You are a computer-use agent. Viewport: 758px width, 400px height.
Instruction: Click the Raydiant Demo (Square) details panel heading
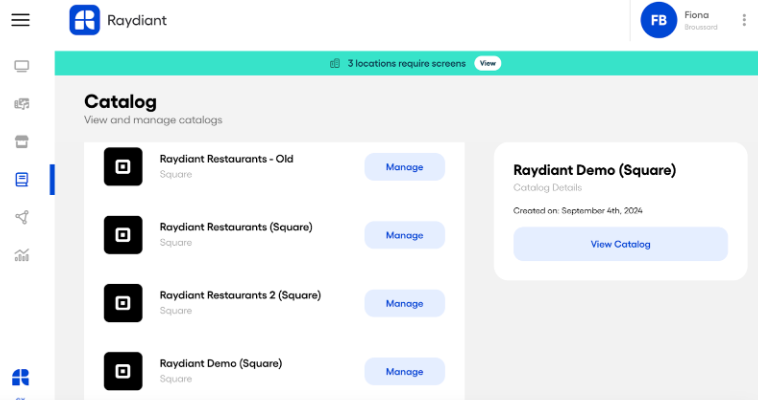[x=595, y=170]
